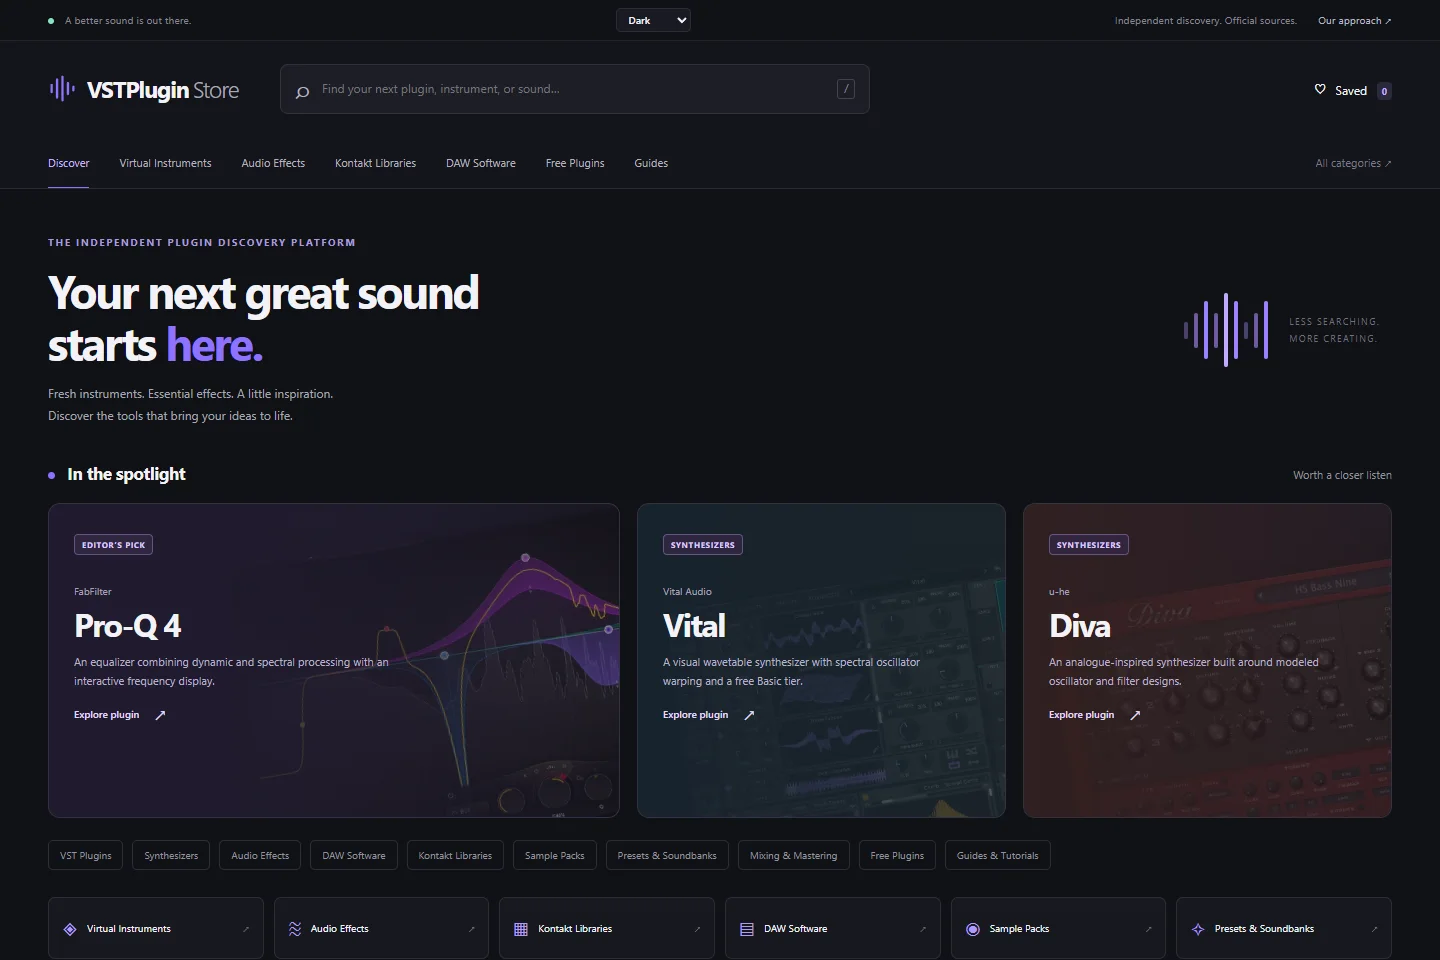Open the Pro-Q 4 spotlight card title
Viewport: 1440px width, 960px height.
click(128, 626)
